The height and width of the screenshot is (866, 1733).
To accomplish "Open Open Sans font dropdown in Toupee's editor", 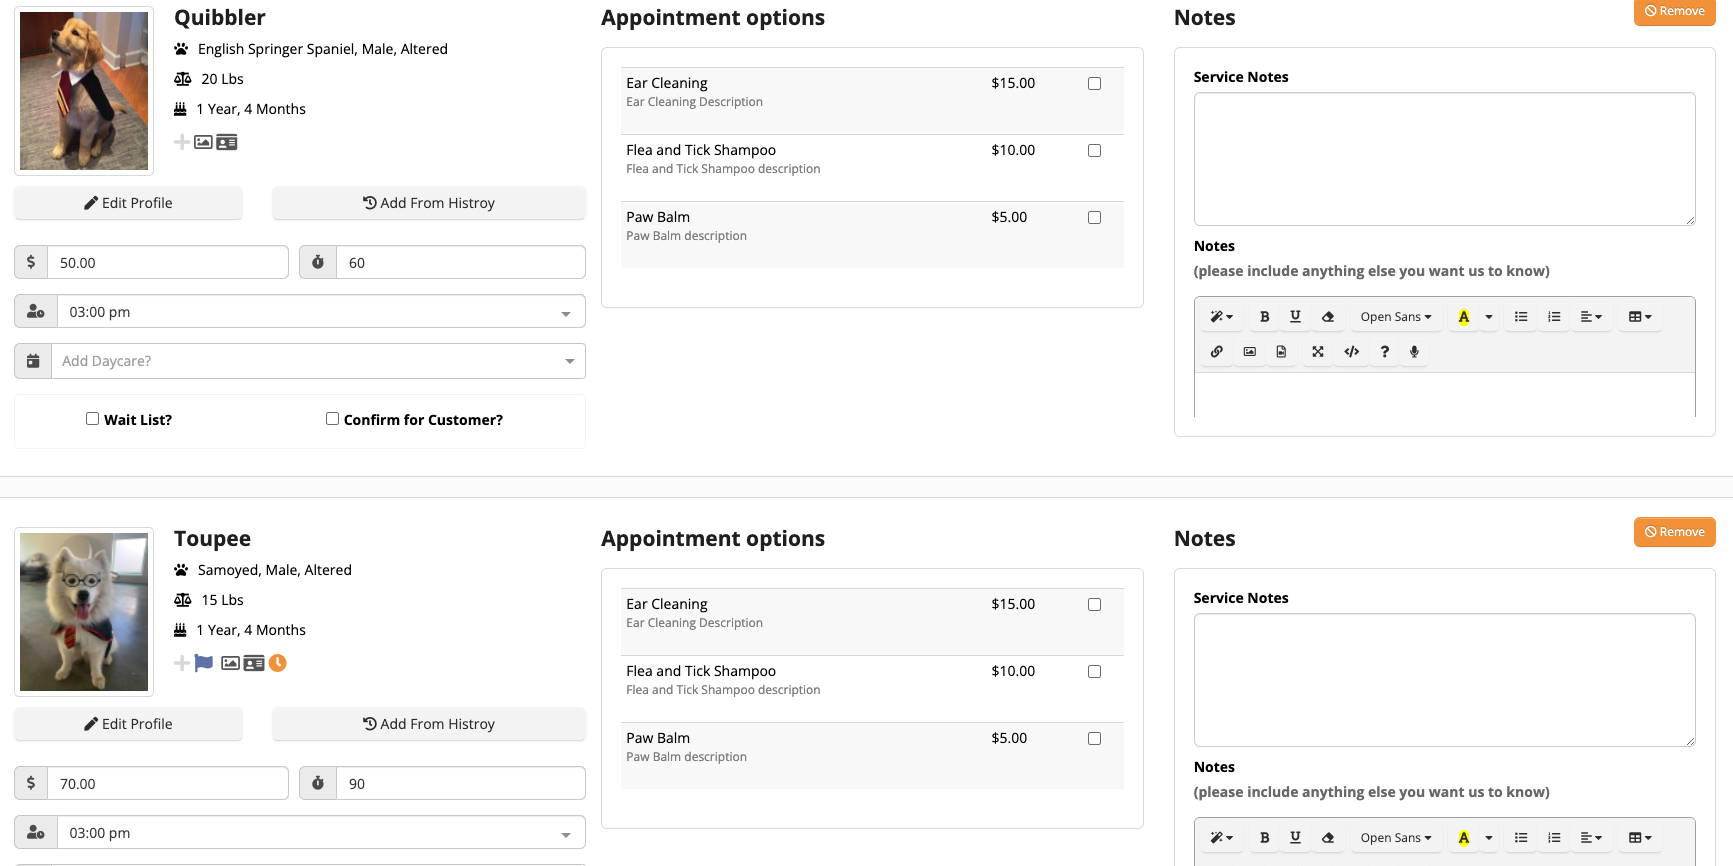I will point(1395,838).
